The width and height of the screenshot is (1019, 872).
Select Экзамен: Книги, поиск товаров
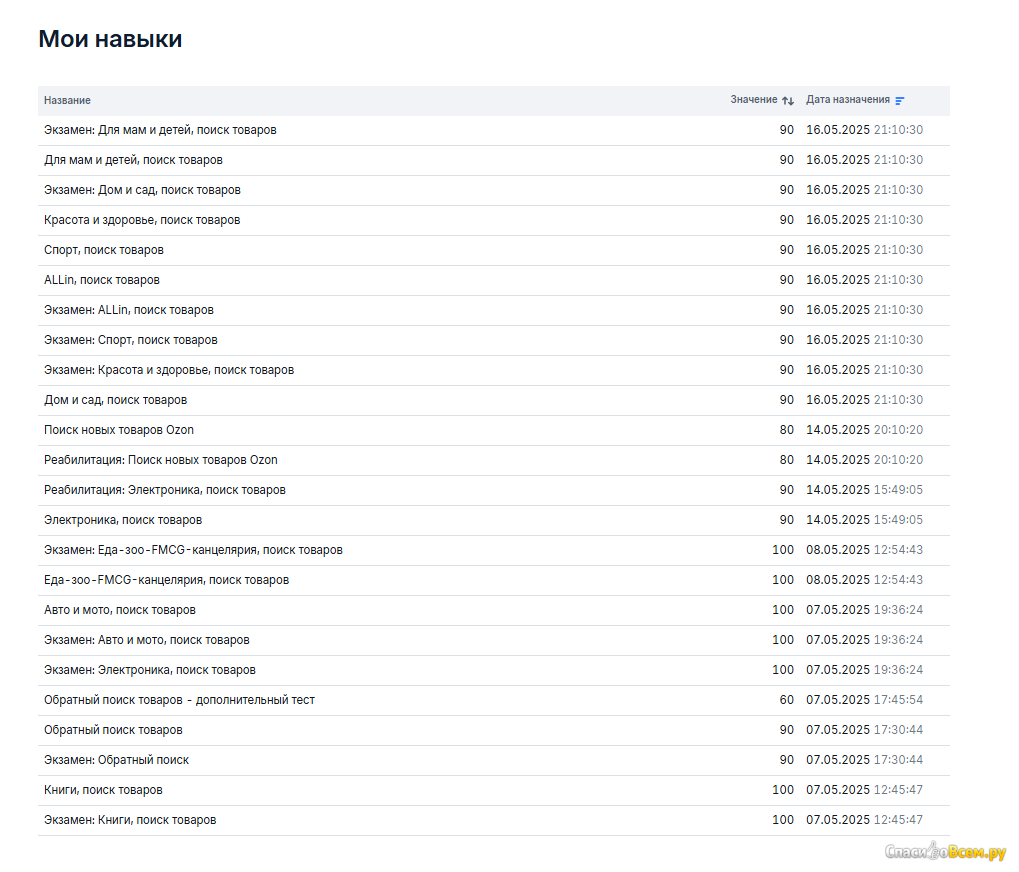click(x=130, y=820)
